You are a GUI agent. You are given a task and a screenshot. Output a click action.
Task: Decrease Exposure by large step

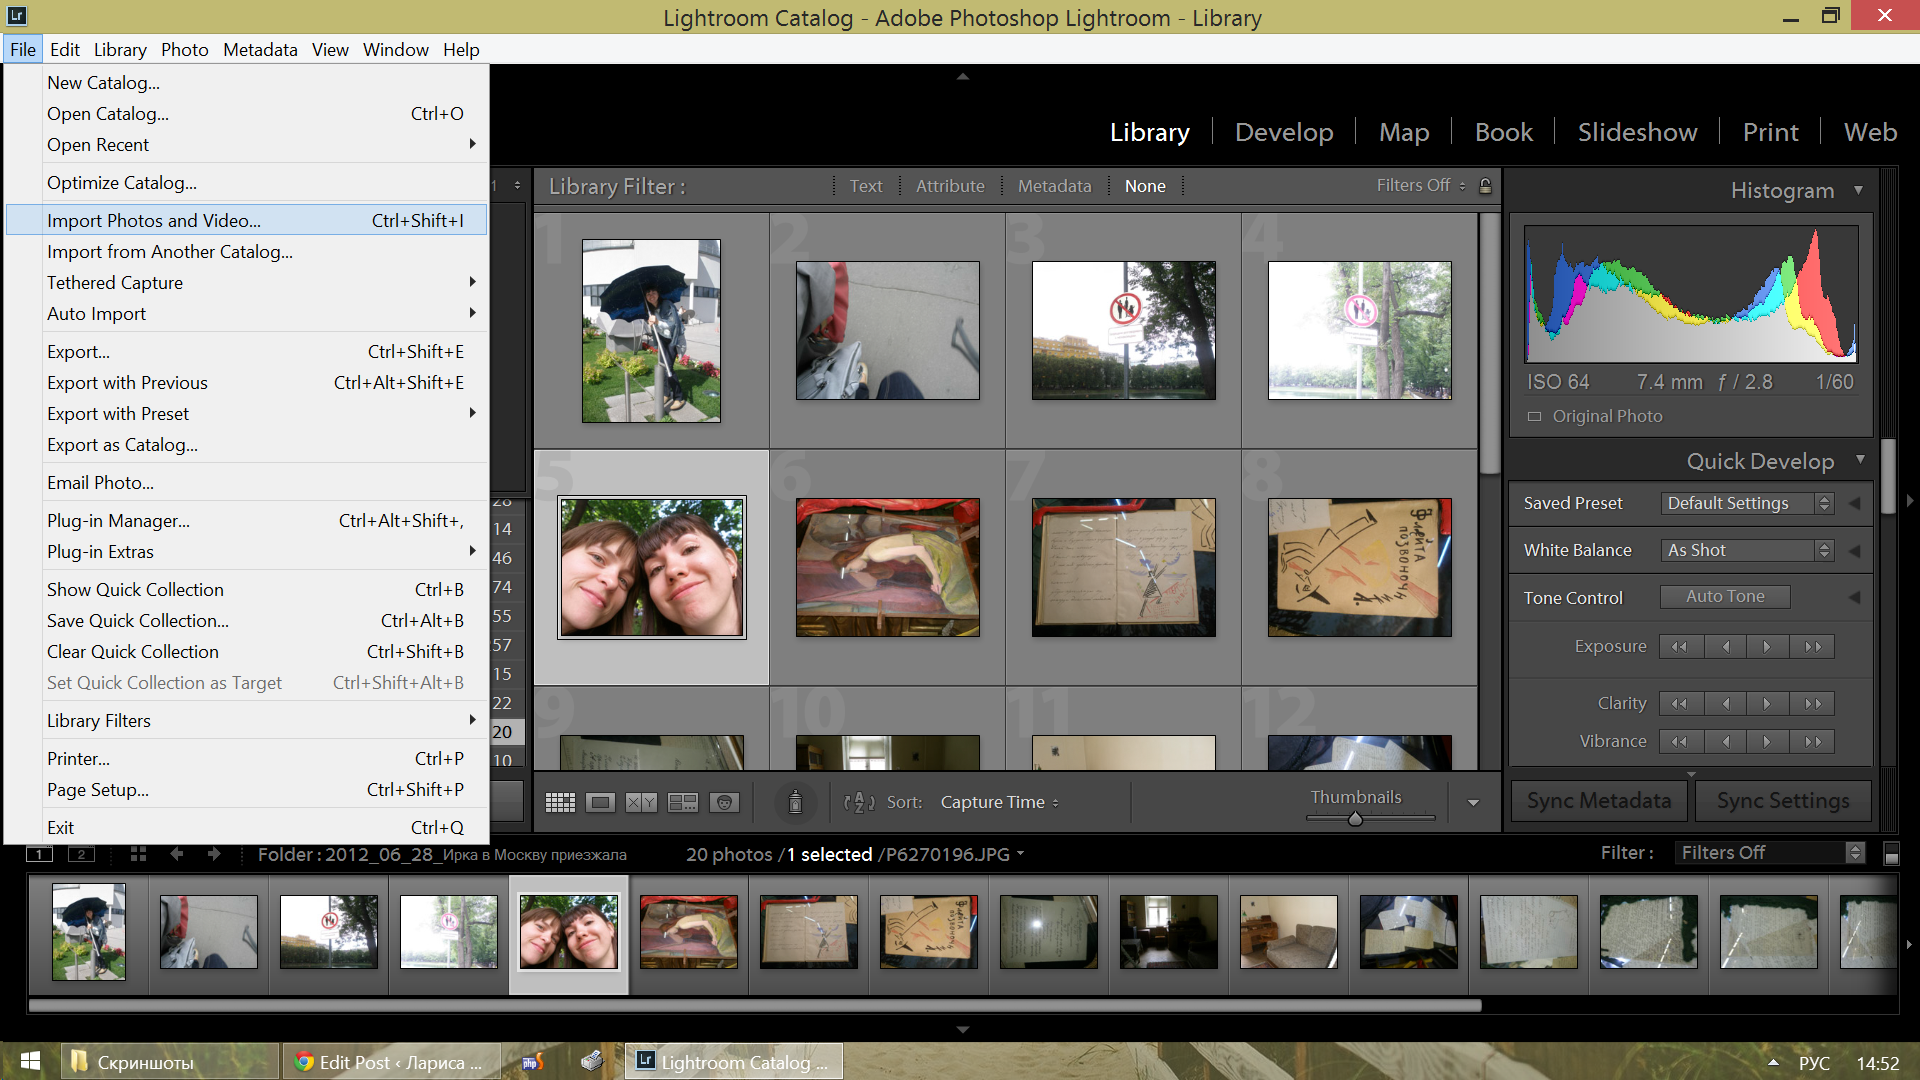click(x=1680, y=647)
